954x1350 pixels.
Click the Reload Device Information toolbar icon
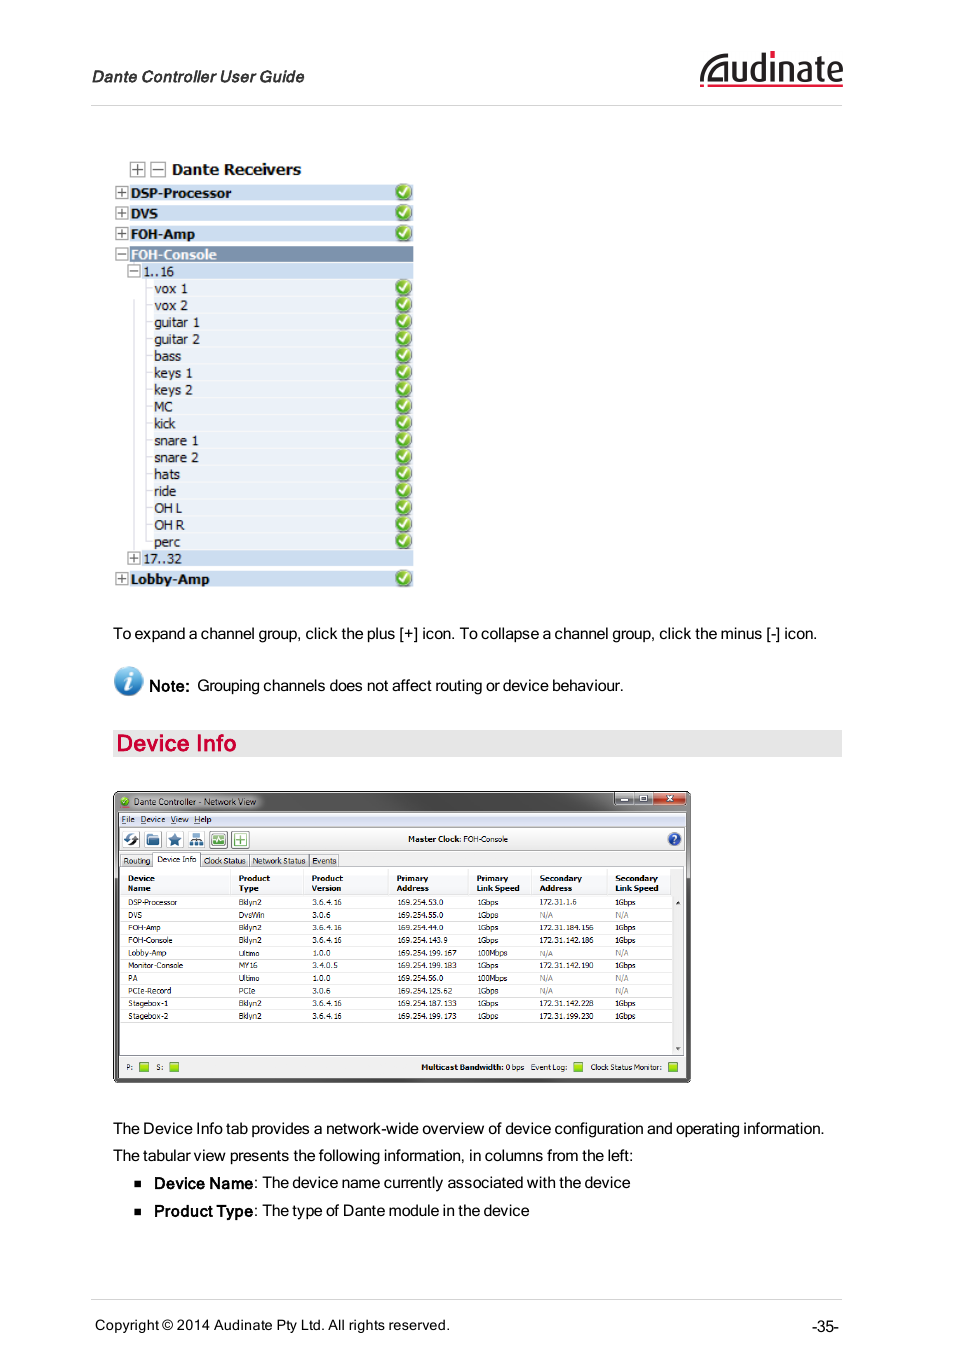click(131, 840)
